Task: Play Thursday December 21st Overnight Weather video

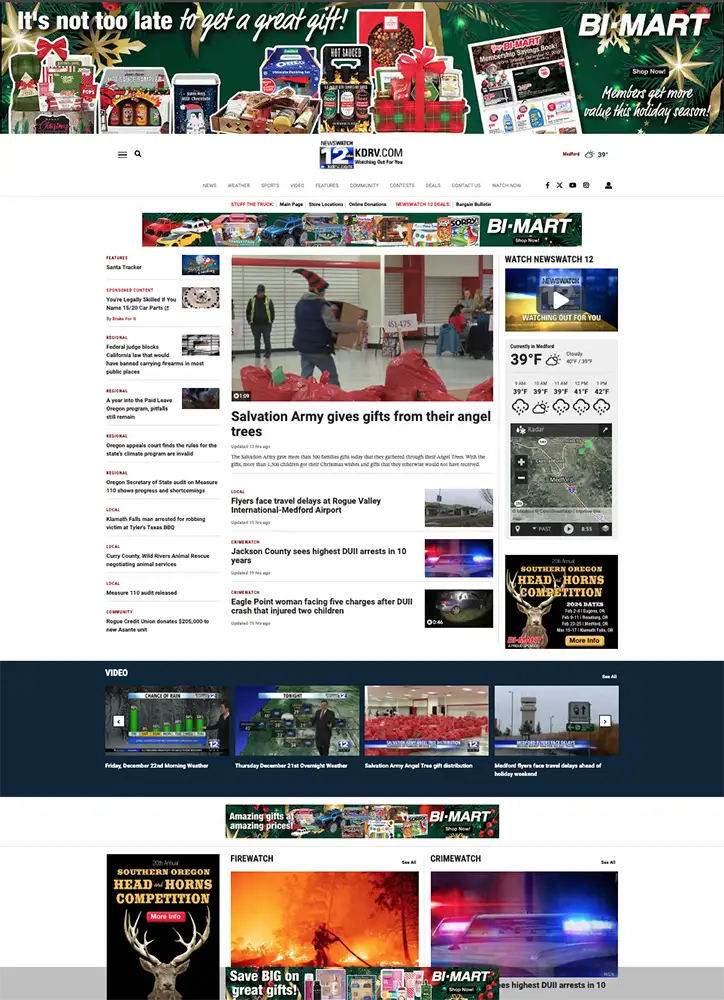Action: 297,721
